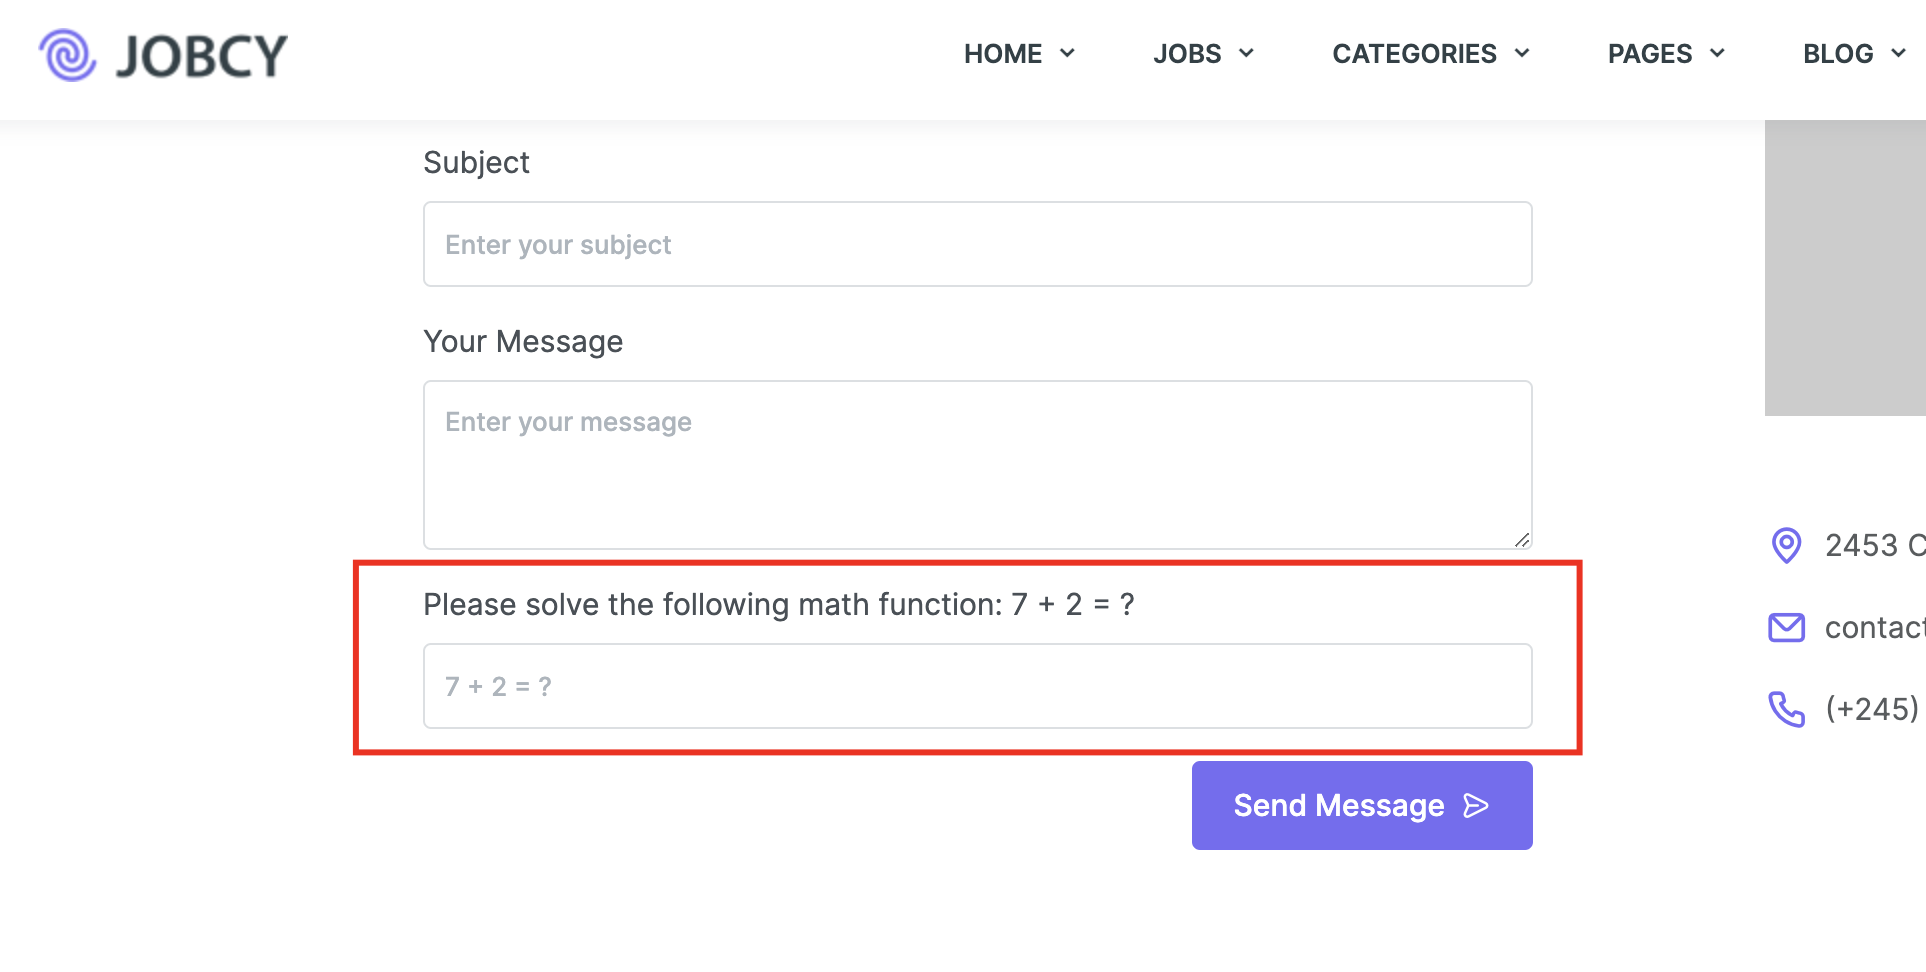Focus the Enter your message textarea
Image resolution: width=1926 pixels, height=972 pixels.
point(978,465)
